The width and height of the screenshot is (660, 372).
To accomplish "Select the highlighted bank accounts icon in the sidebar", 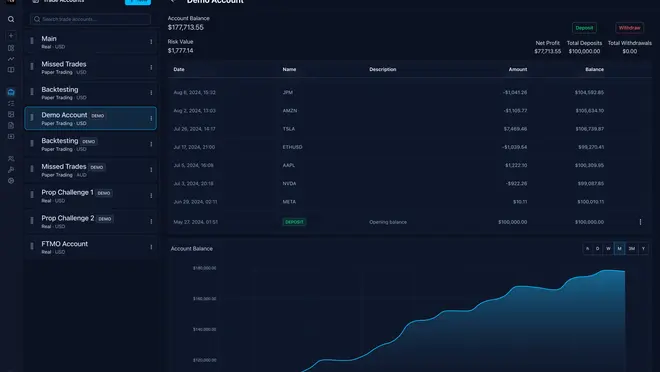I will [x=11, y=92].
